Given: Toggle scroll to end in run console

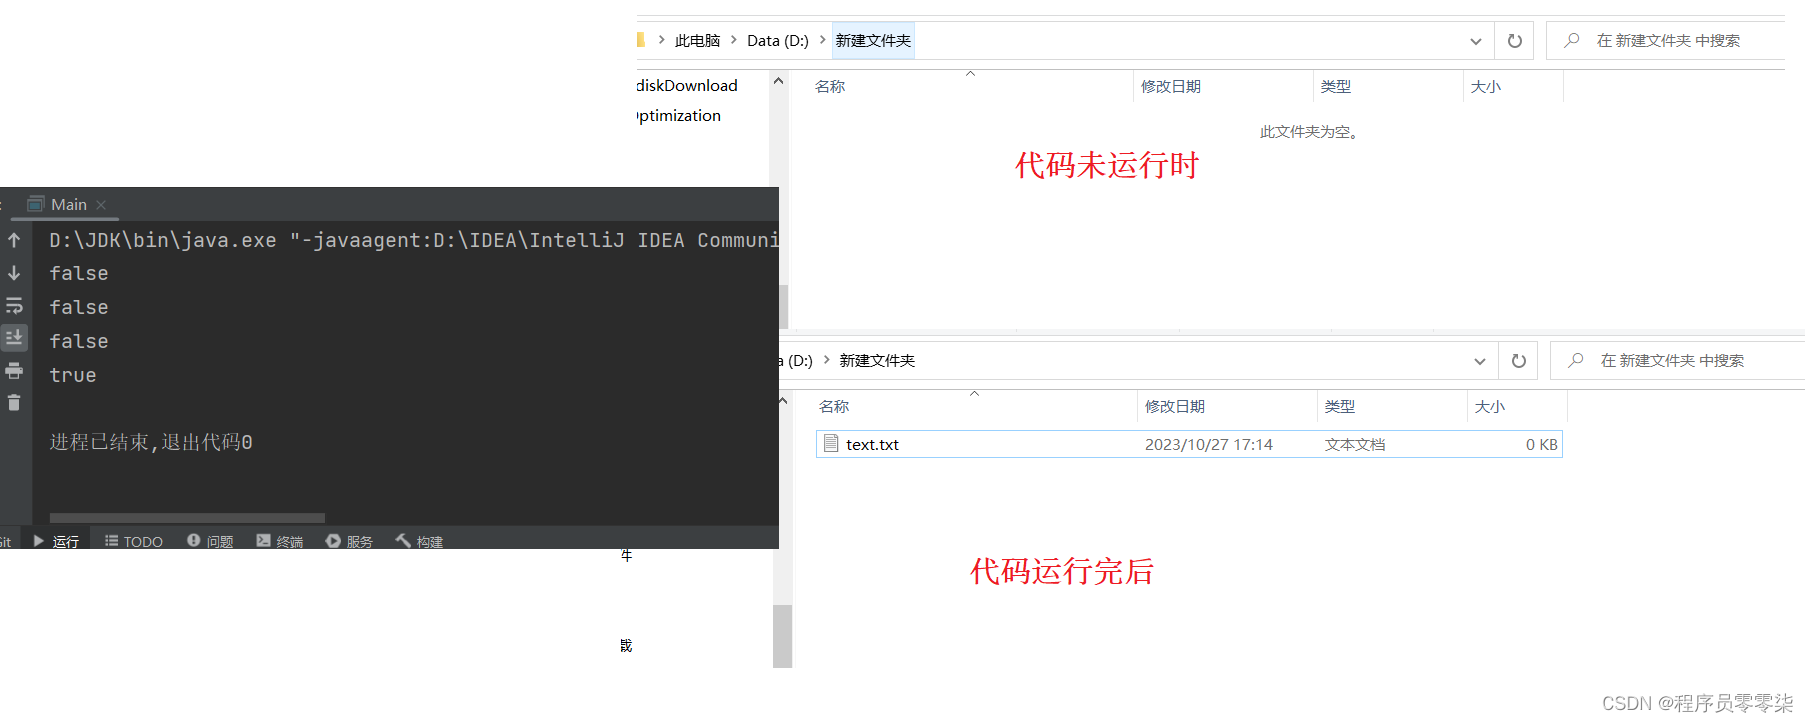Looking at the screenshot, I should click(x=14, y=337).
